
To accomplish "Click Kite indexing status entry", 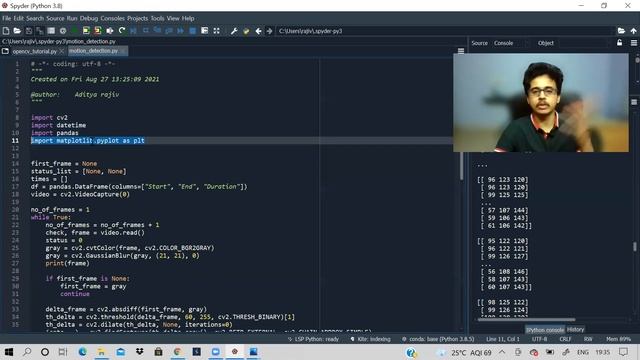I will click(x=370, y=339).
